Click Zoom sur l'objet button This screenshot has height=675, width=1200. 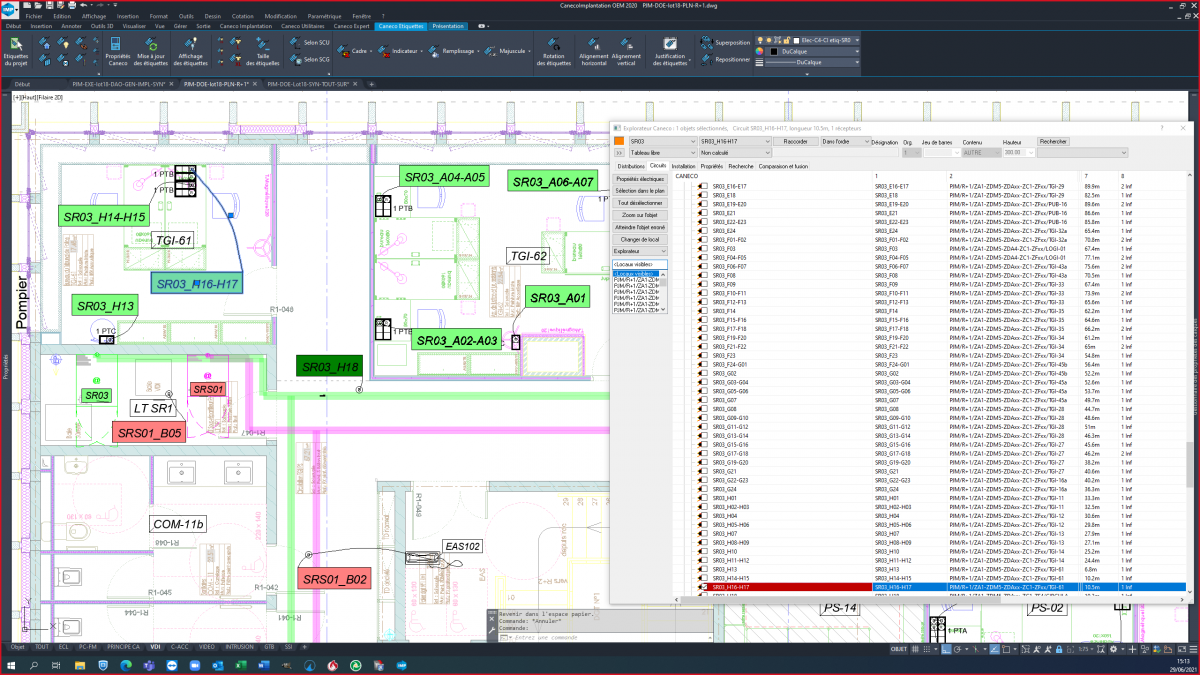[x=640, y=215]
